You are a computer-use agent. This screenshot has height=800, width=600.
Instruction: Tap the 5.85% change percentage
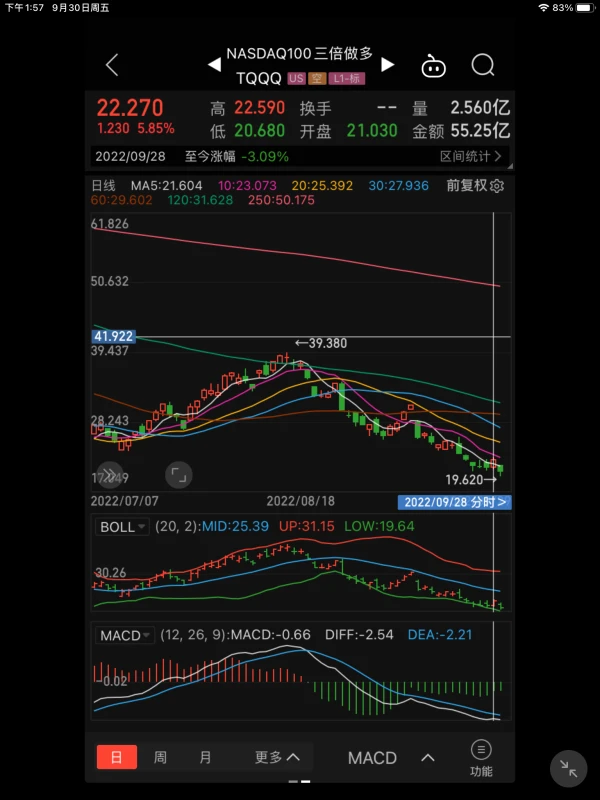coord(156,128)
